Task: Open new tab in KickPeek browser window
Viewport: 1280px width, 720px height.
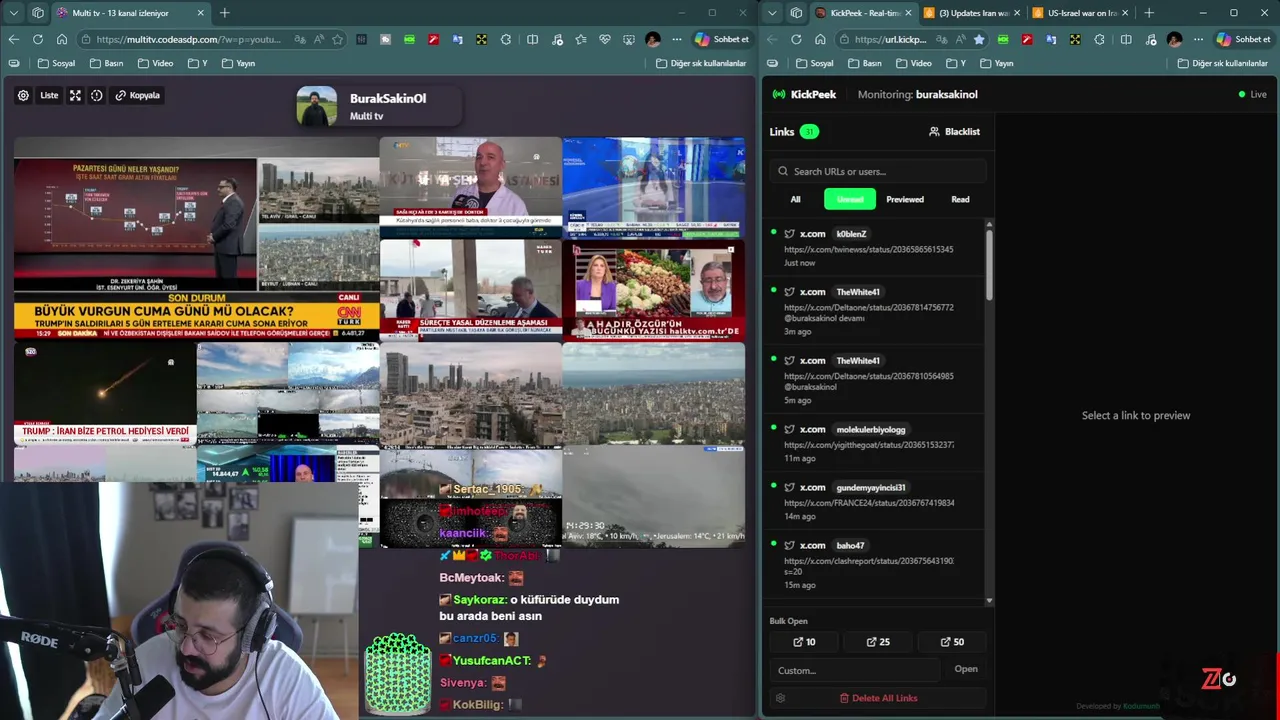Action: click(x=1148, y=13)
